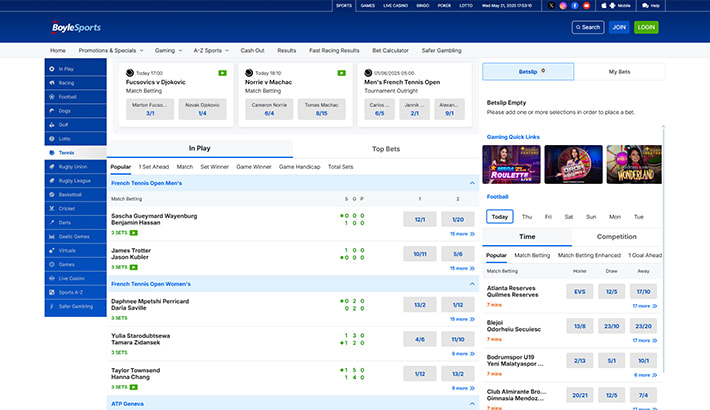Open the Dogs sidebar icon

pos(52,111)
